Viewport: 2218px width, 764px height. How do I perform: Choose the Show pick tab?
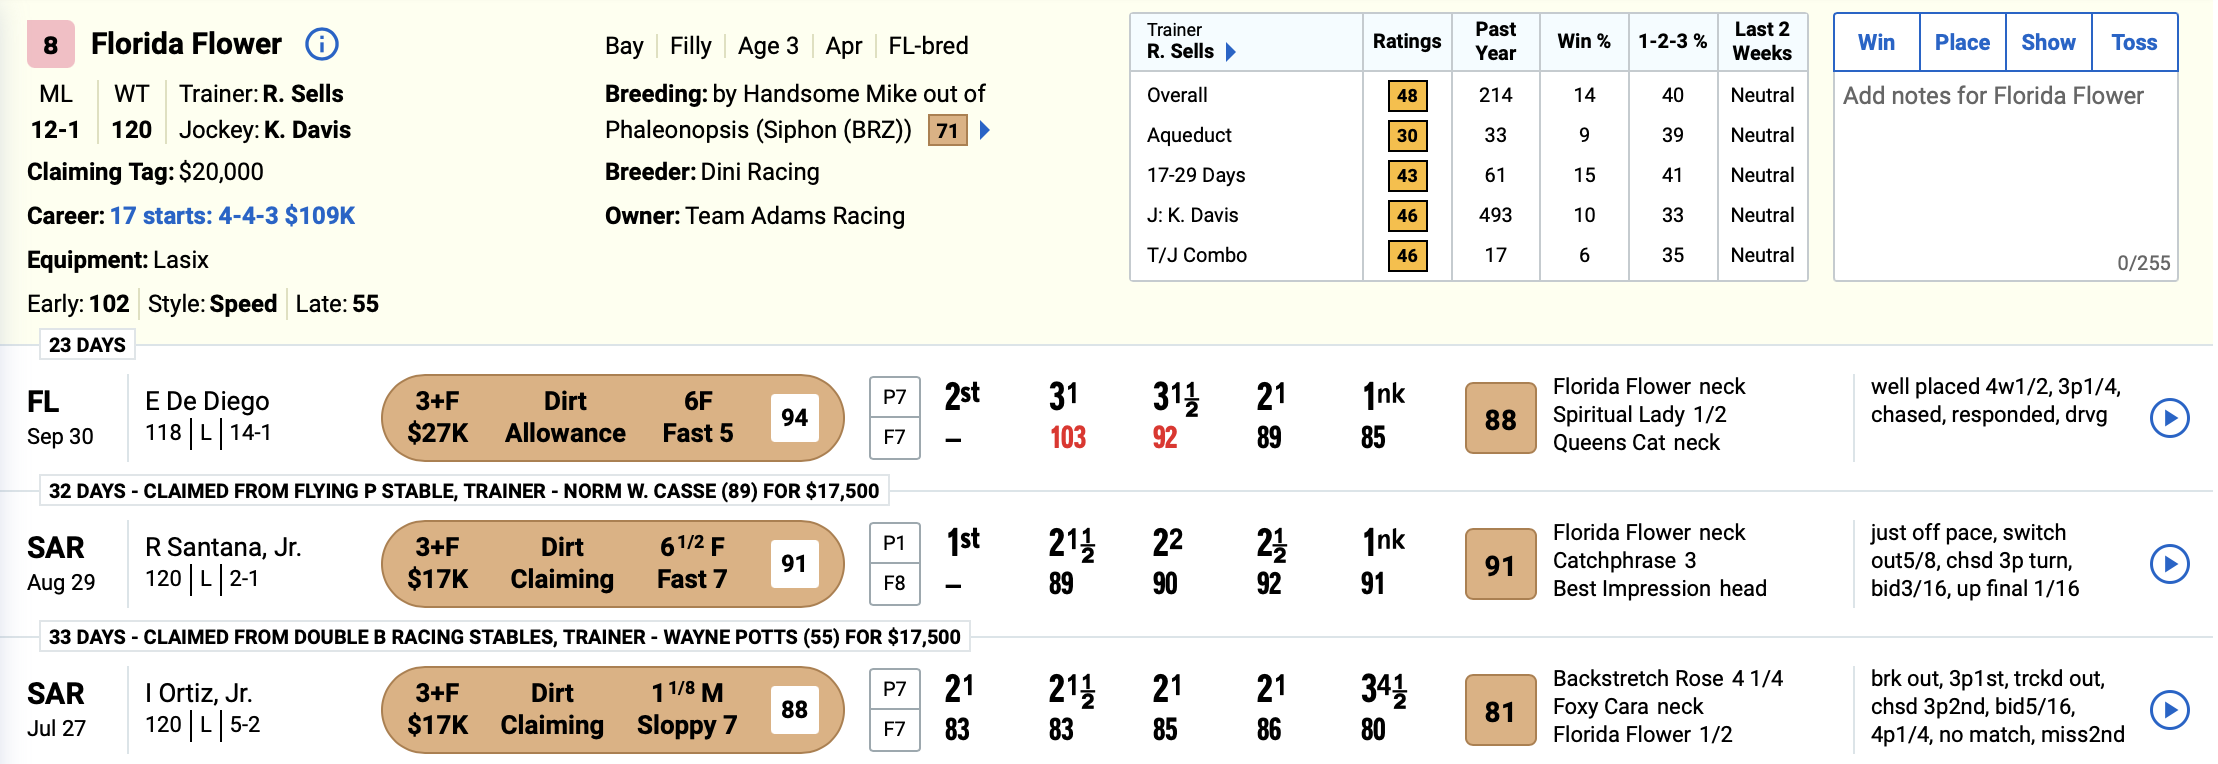coord(2048,42)
